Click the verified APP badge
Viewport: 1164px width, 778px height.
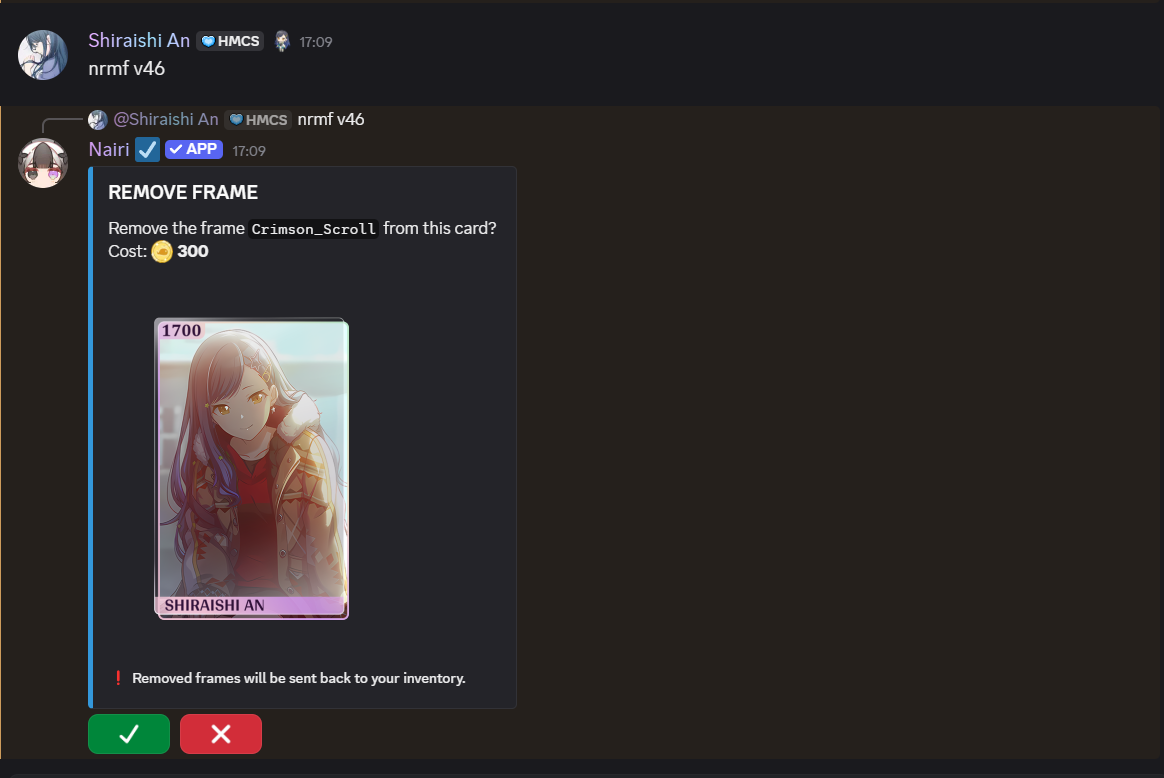point(193,150)
